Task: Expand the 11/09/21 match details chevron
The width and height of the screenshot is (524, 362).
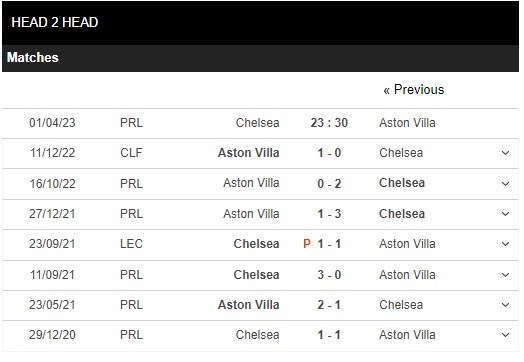Action: pyautogui.click(x=505, y=275)
